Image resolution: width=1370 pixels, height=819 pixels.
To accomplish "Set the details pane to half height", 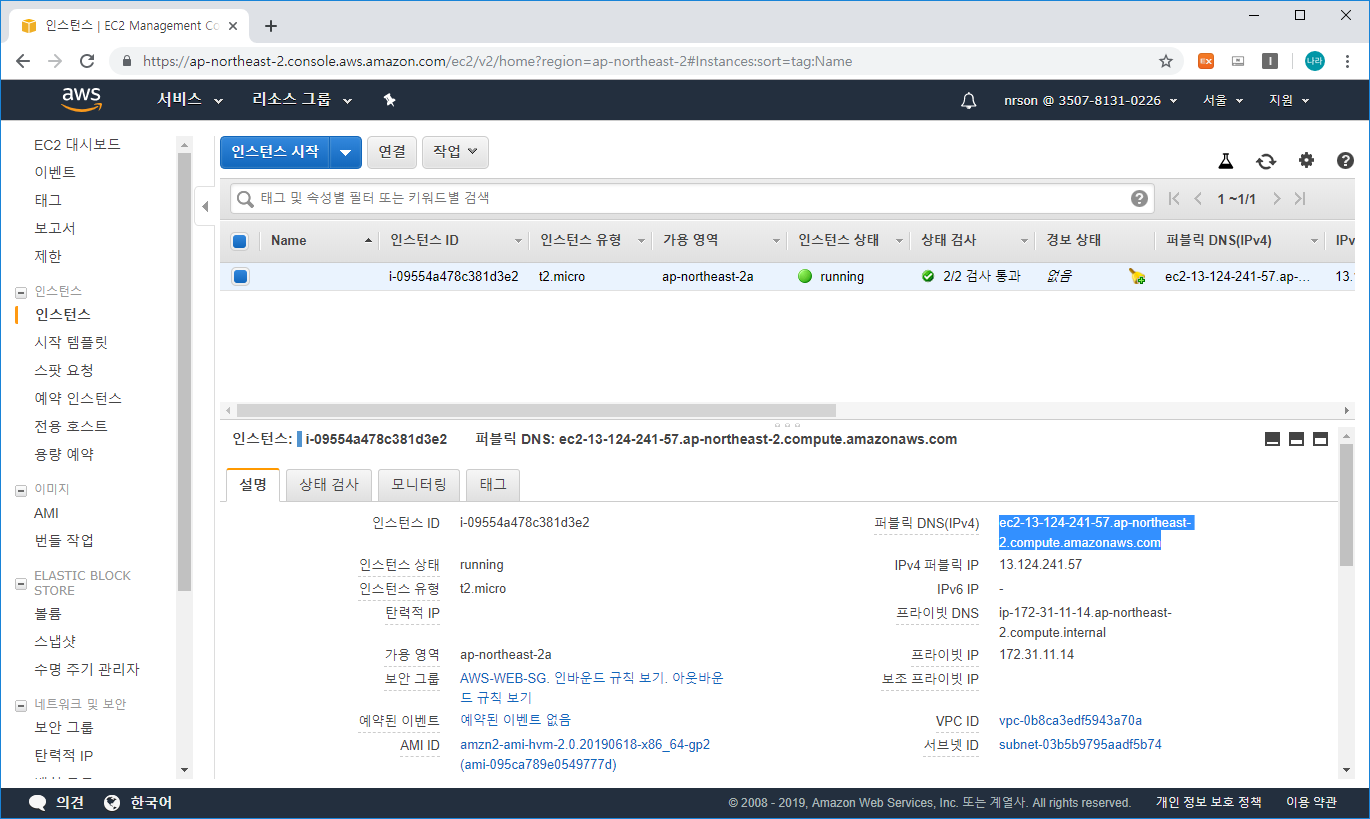I will pyautogui.click(x=1296, y=439).
